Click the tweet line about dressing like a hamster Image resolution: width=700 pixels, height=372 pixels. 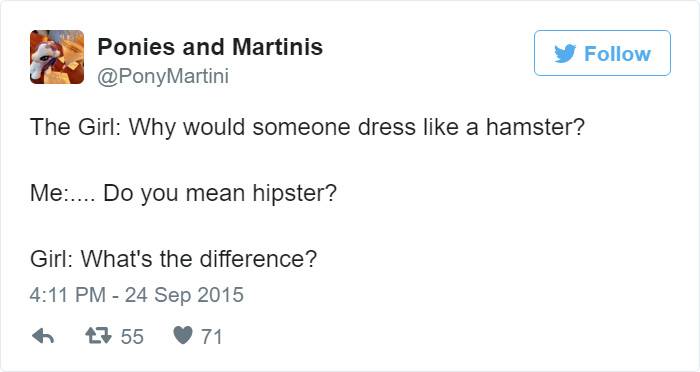(x=307, y=127)
